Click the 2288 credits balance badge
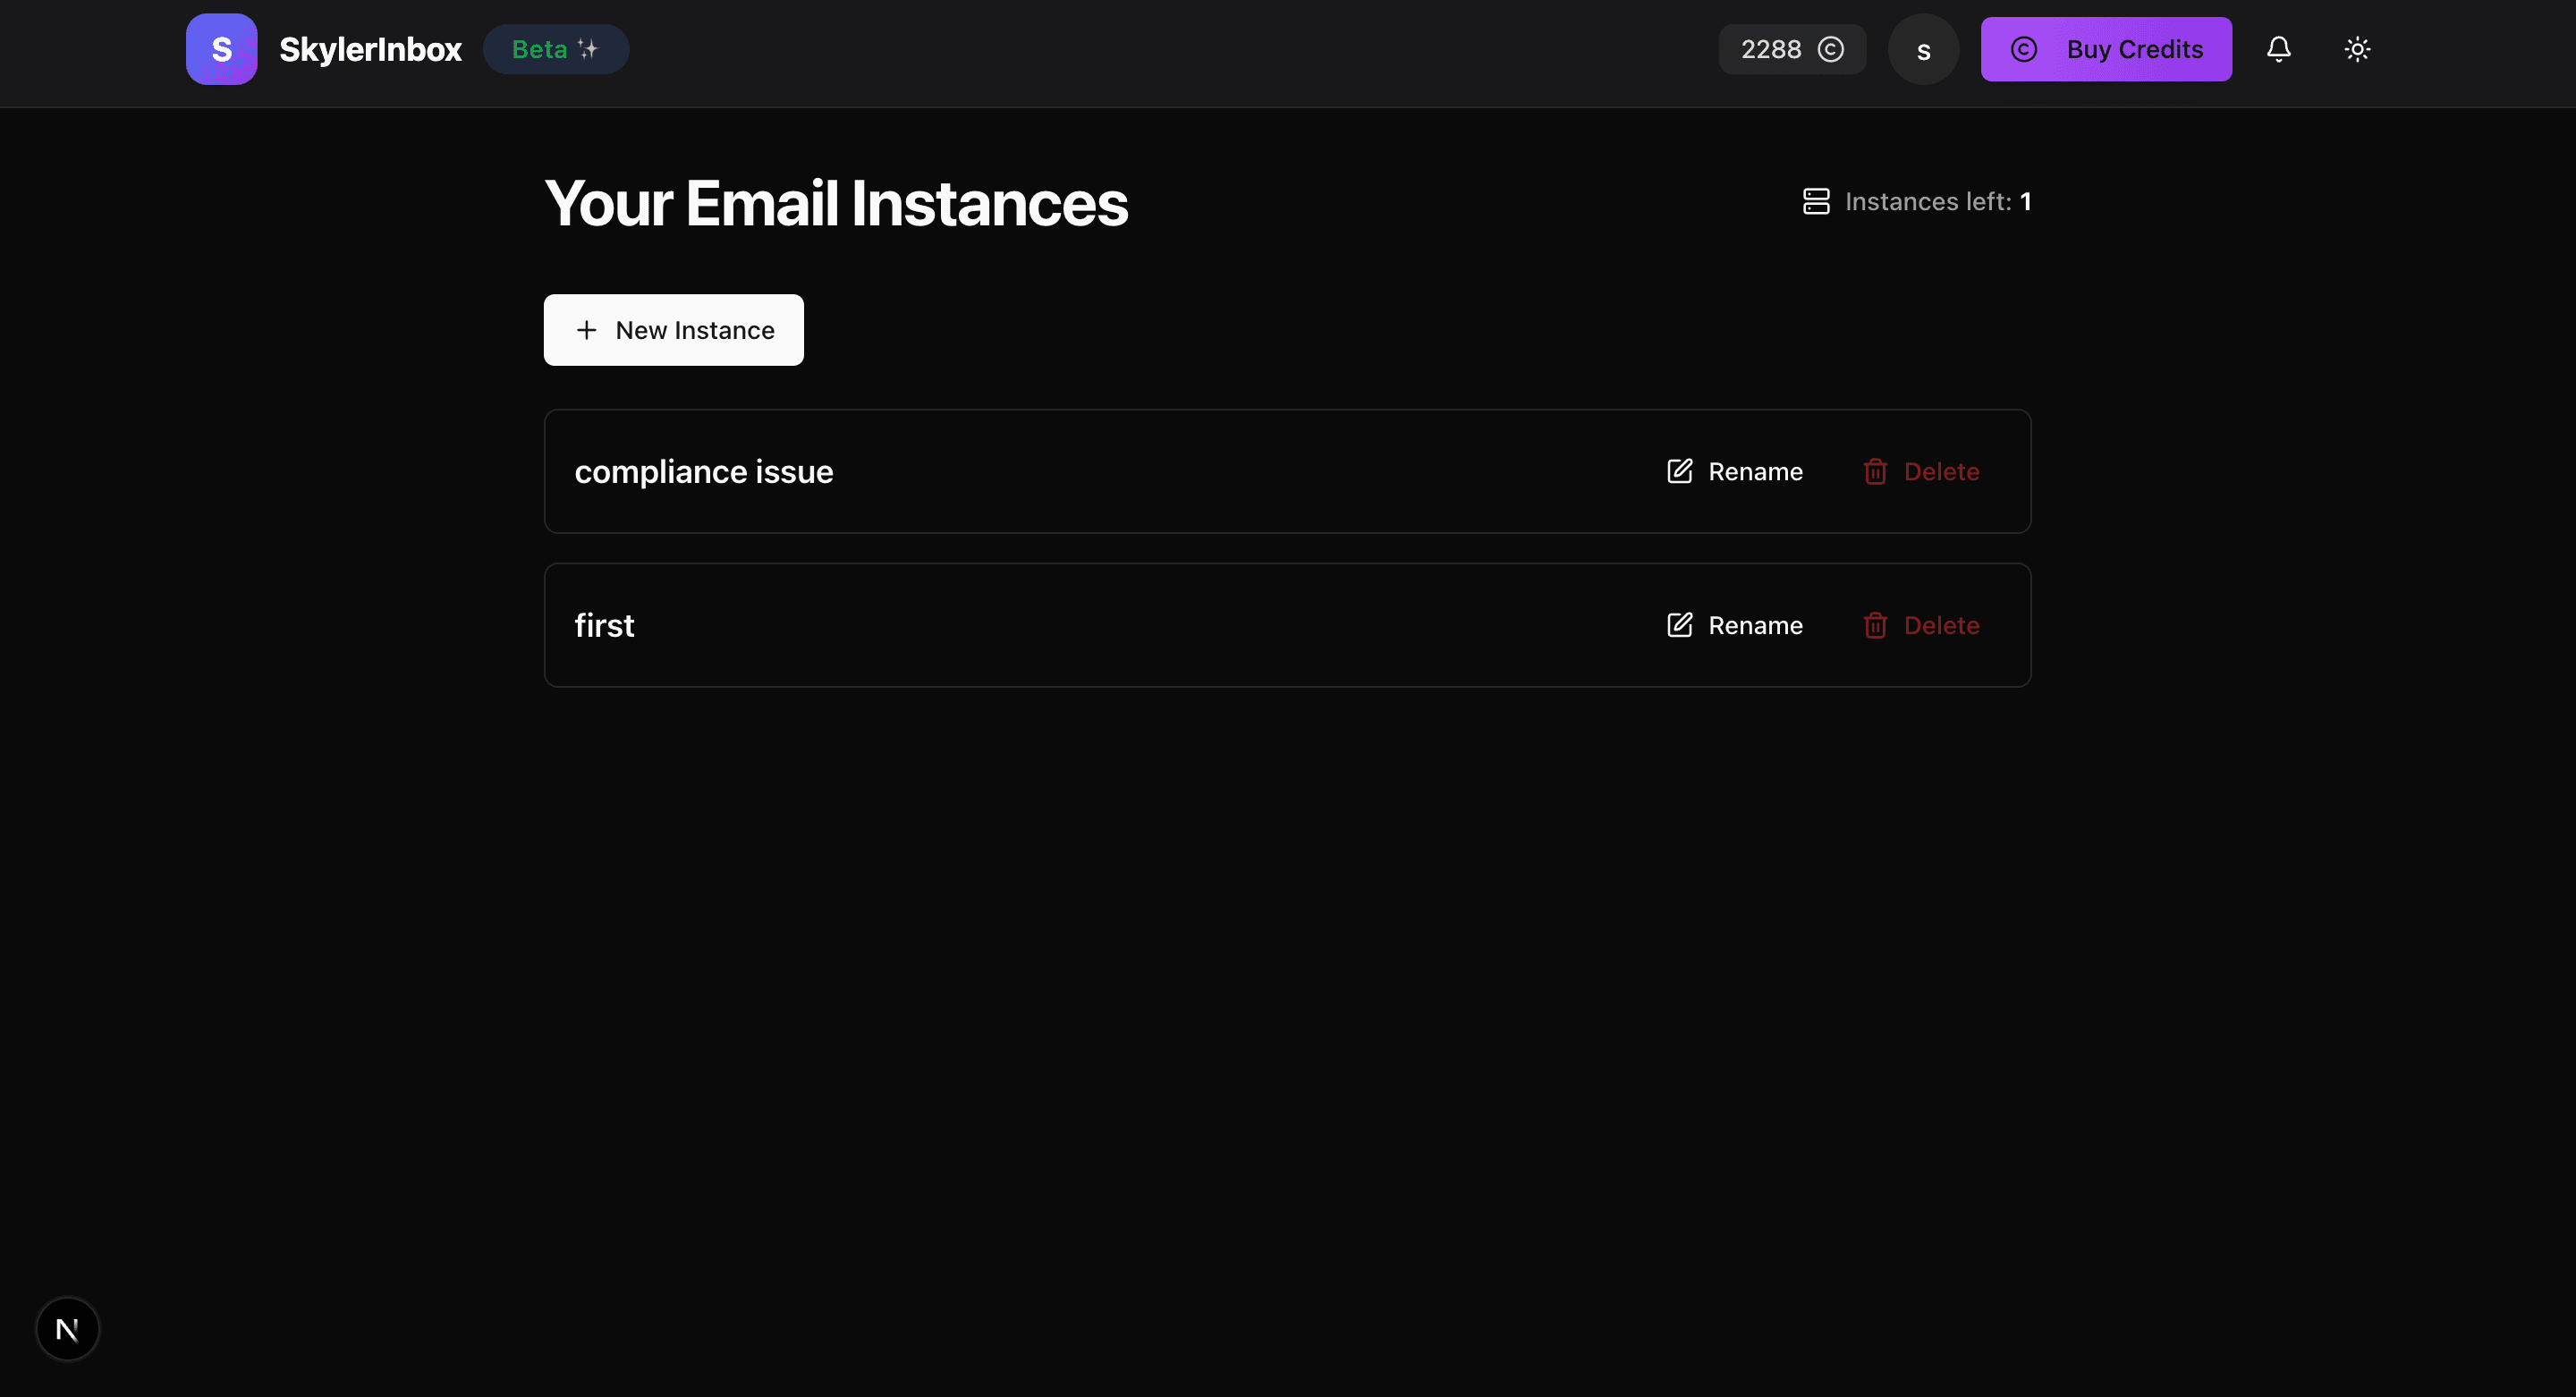This screenshot has width=2576, height=1397. click(x=1791, y=49)
